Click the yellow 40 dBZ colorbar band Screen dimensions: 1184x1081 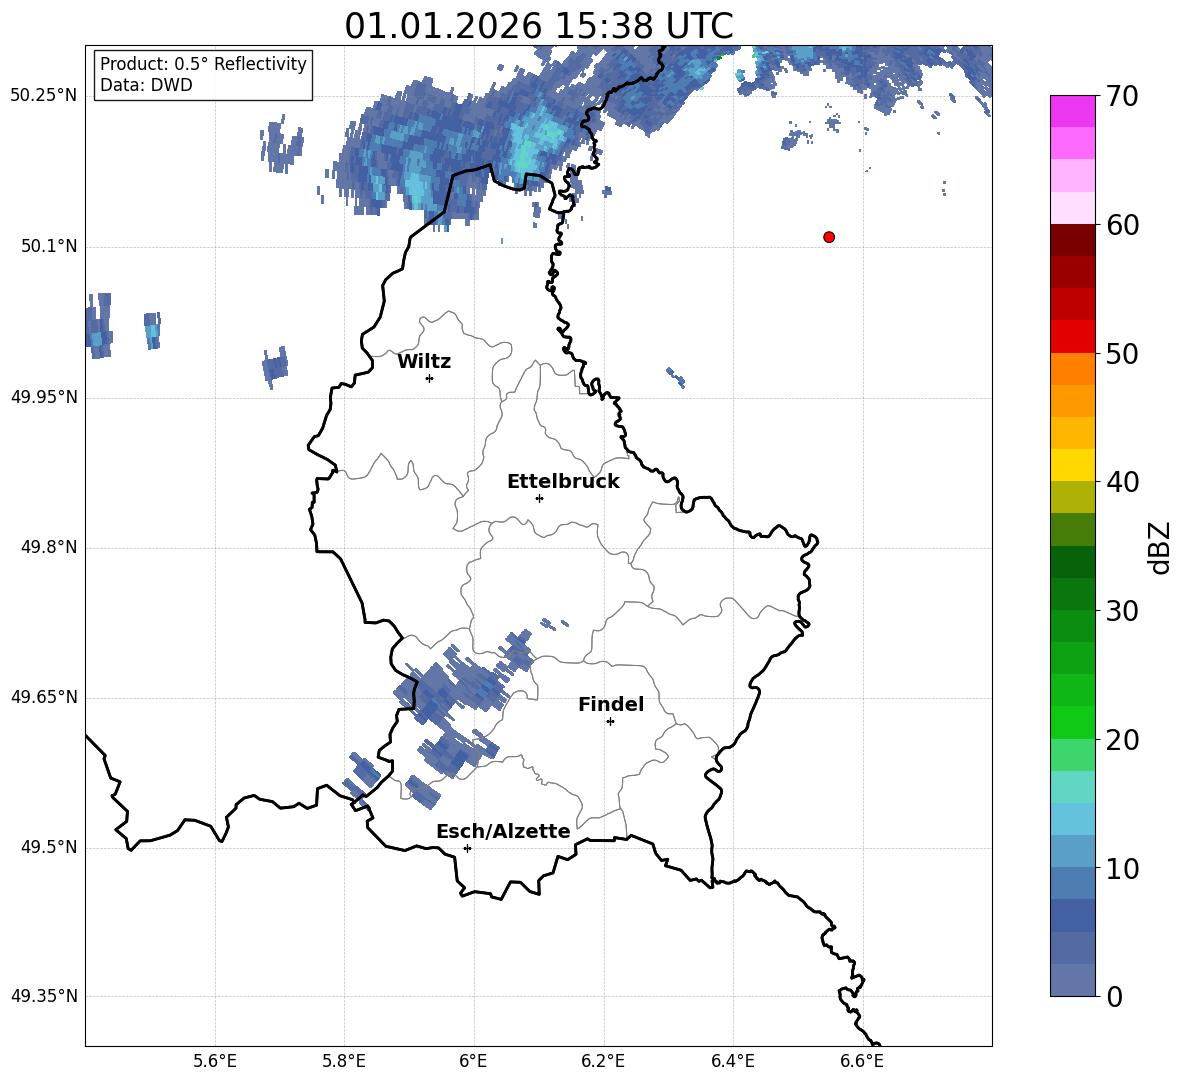pyautogui.click(x=1072, y=464)
